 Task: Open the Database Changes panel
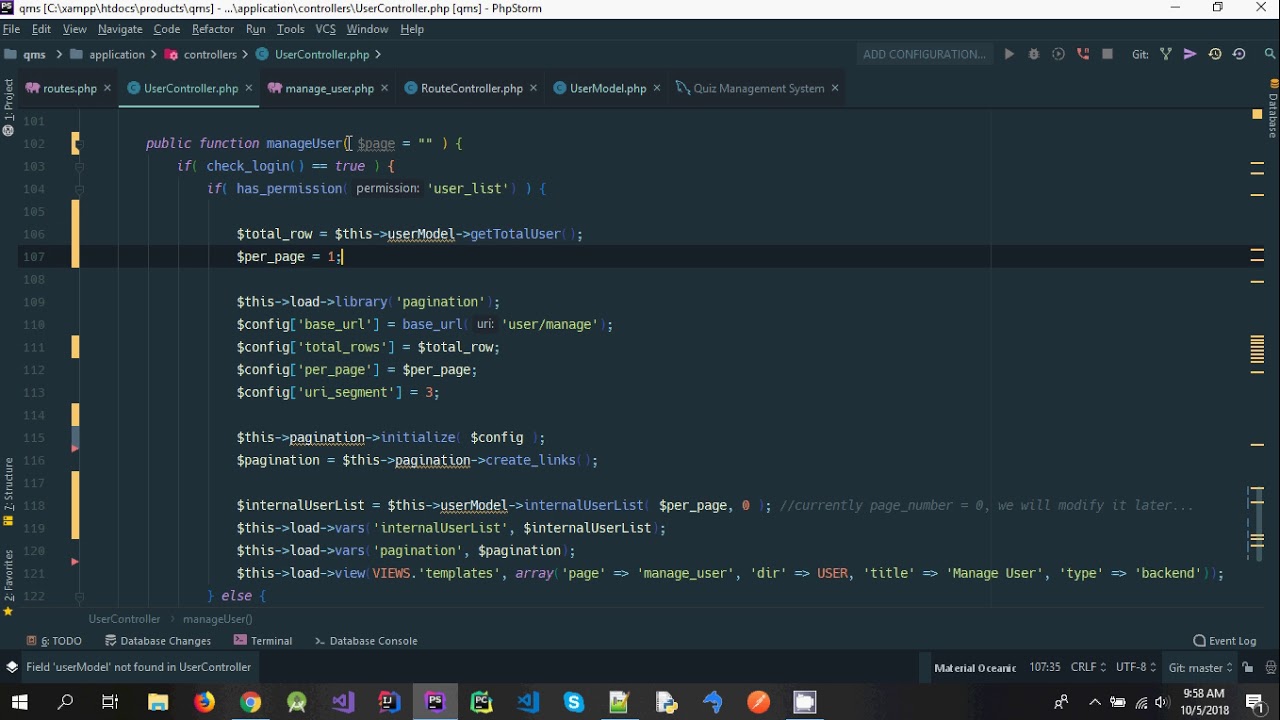[157, 641]
